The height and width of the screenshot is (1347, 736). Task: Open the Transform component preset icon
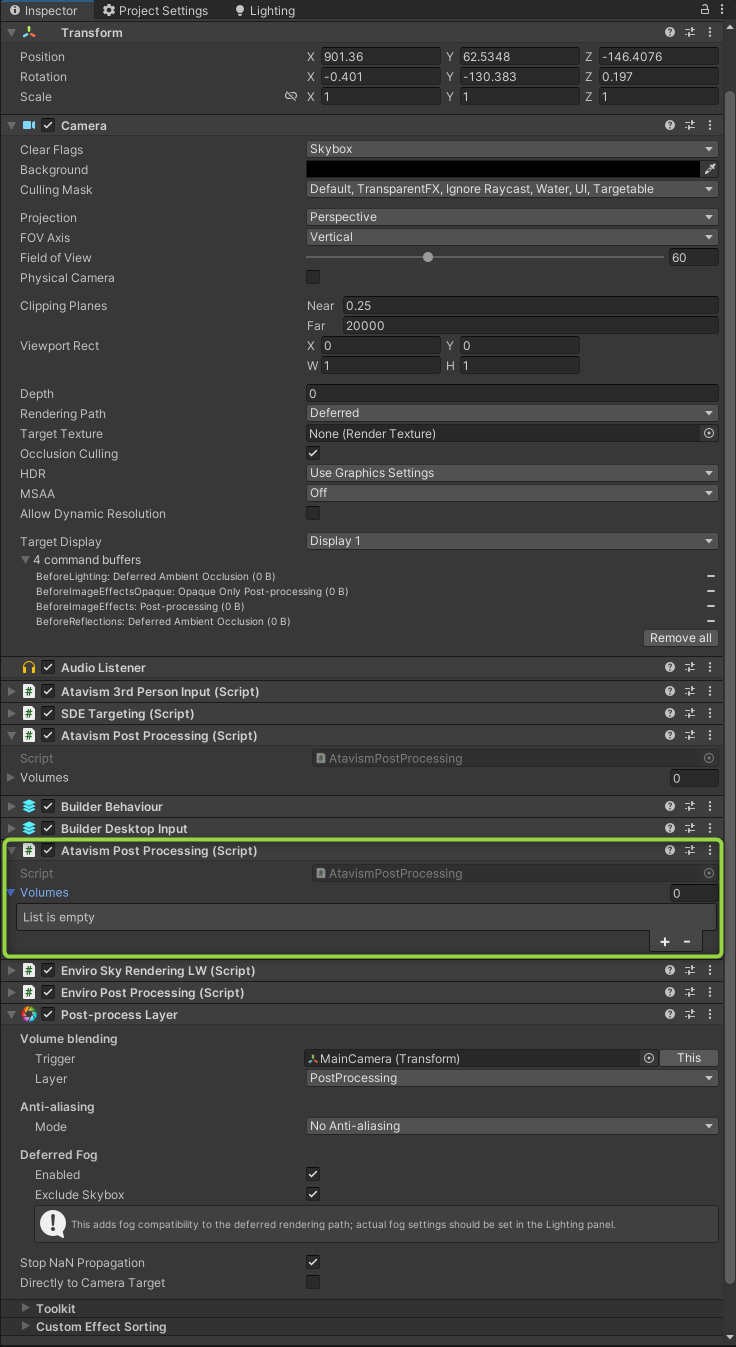click(x=690, y=33)
